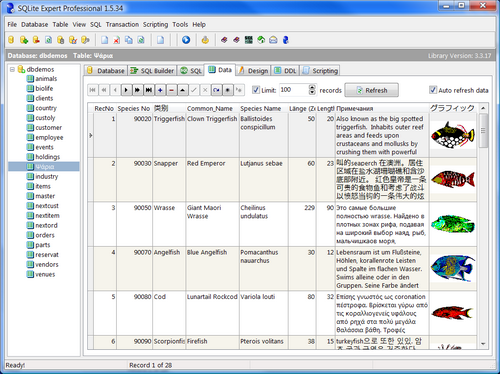Toggle the Limit records checkbox
The width and height of the screenshot is (500, 374).
pyautogui.click(x=256, y=90)
